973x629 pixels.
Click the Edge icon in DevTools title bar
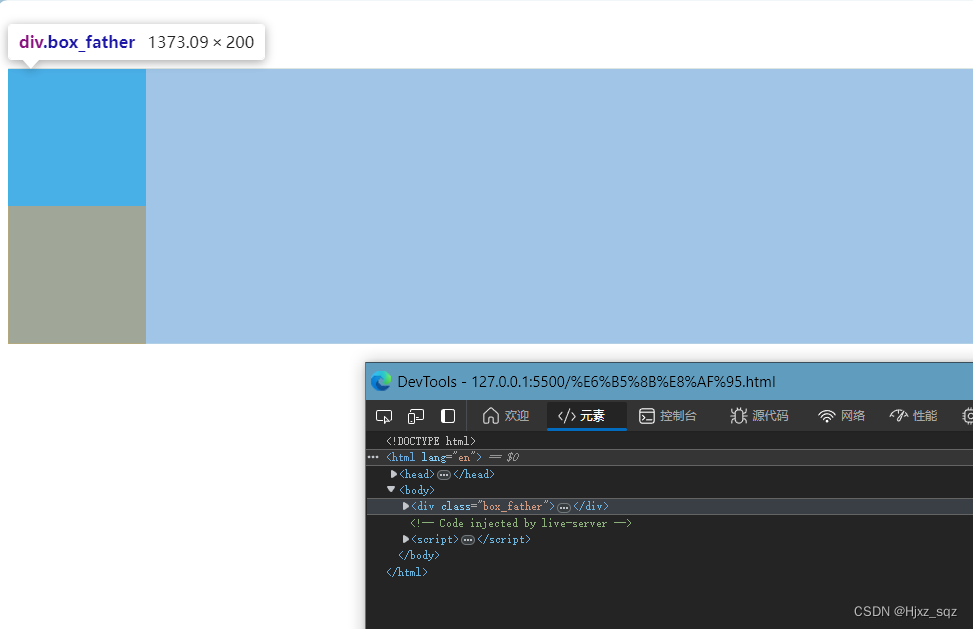[x=381, y=381]
